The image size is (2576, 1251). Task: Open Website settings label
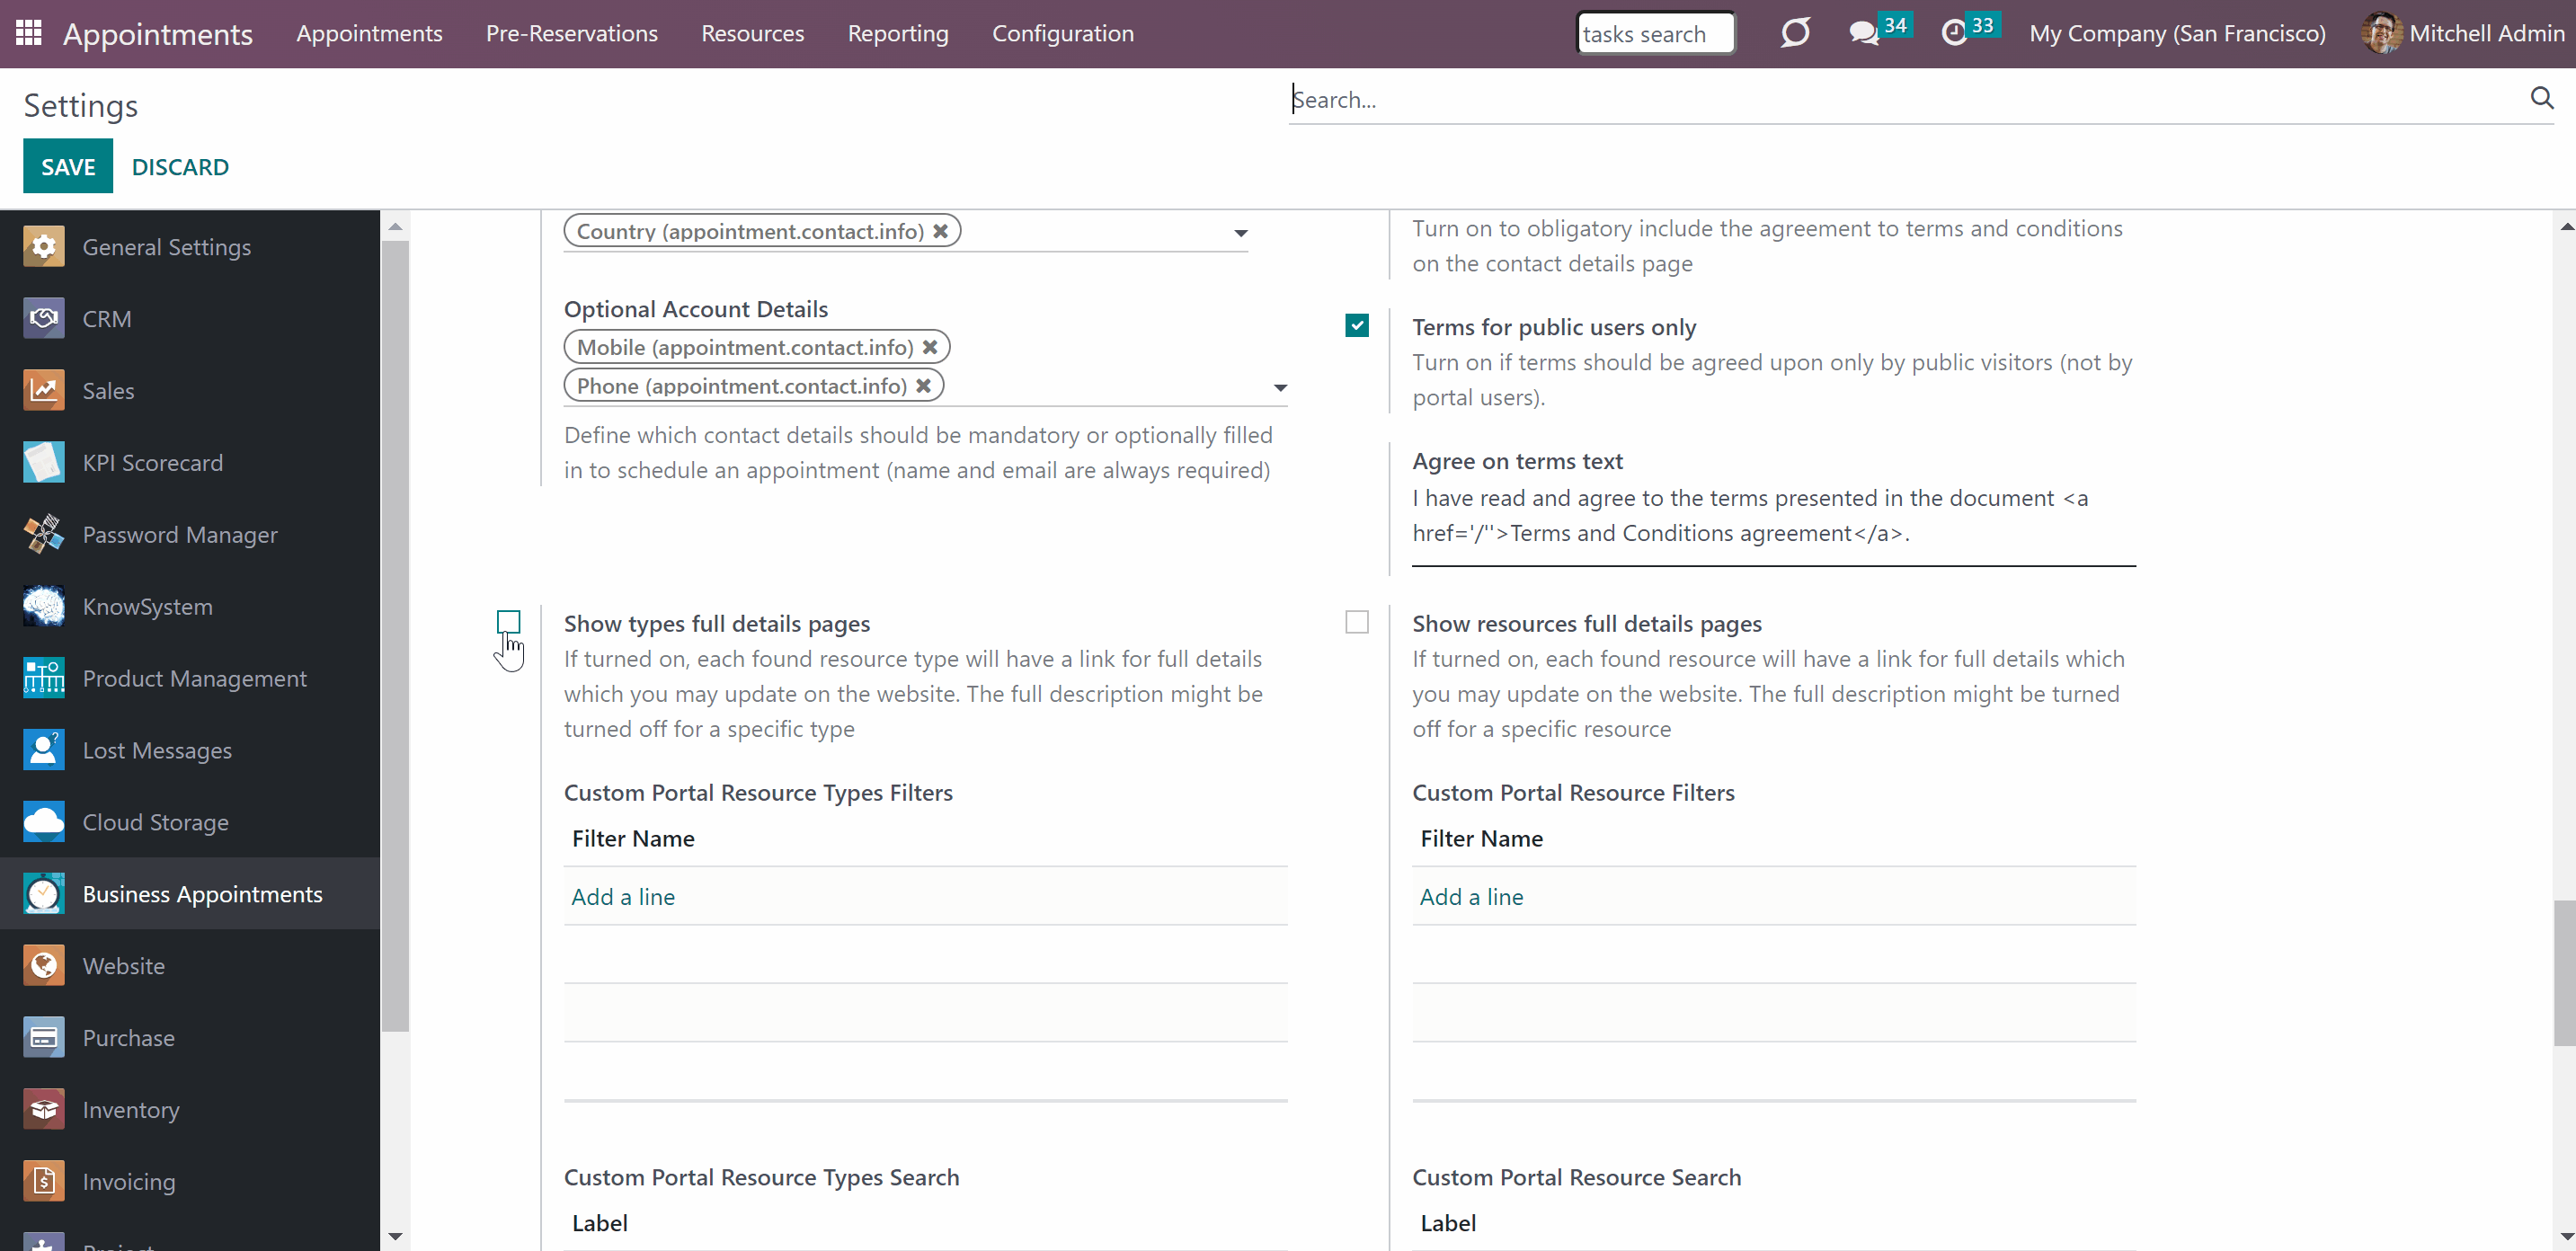click(124, 967)
